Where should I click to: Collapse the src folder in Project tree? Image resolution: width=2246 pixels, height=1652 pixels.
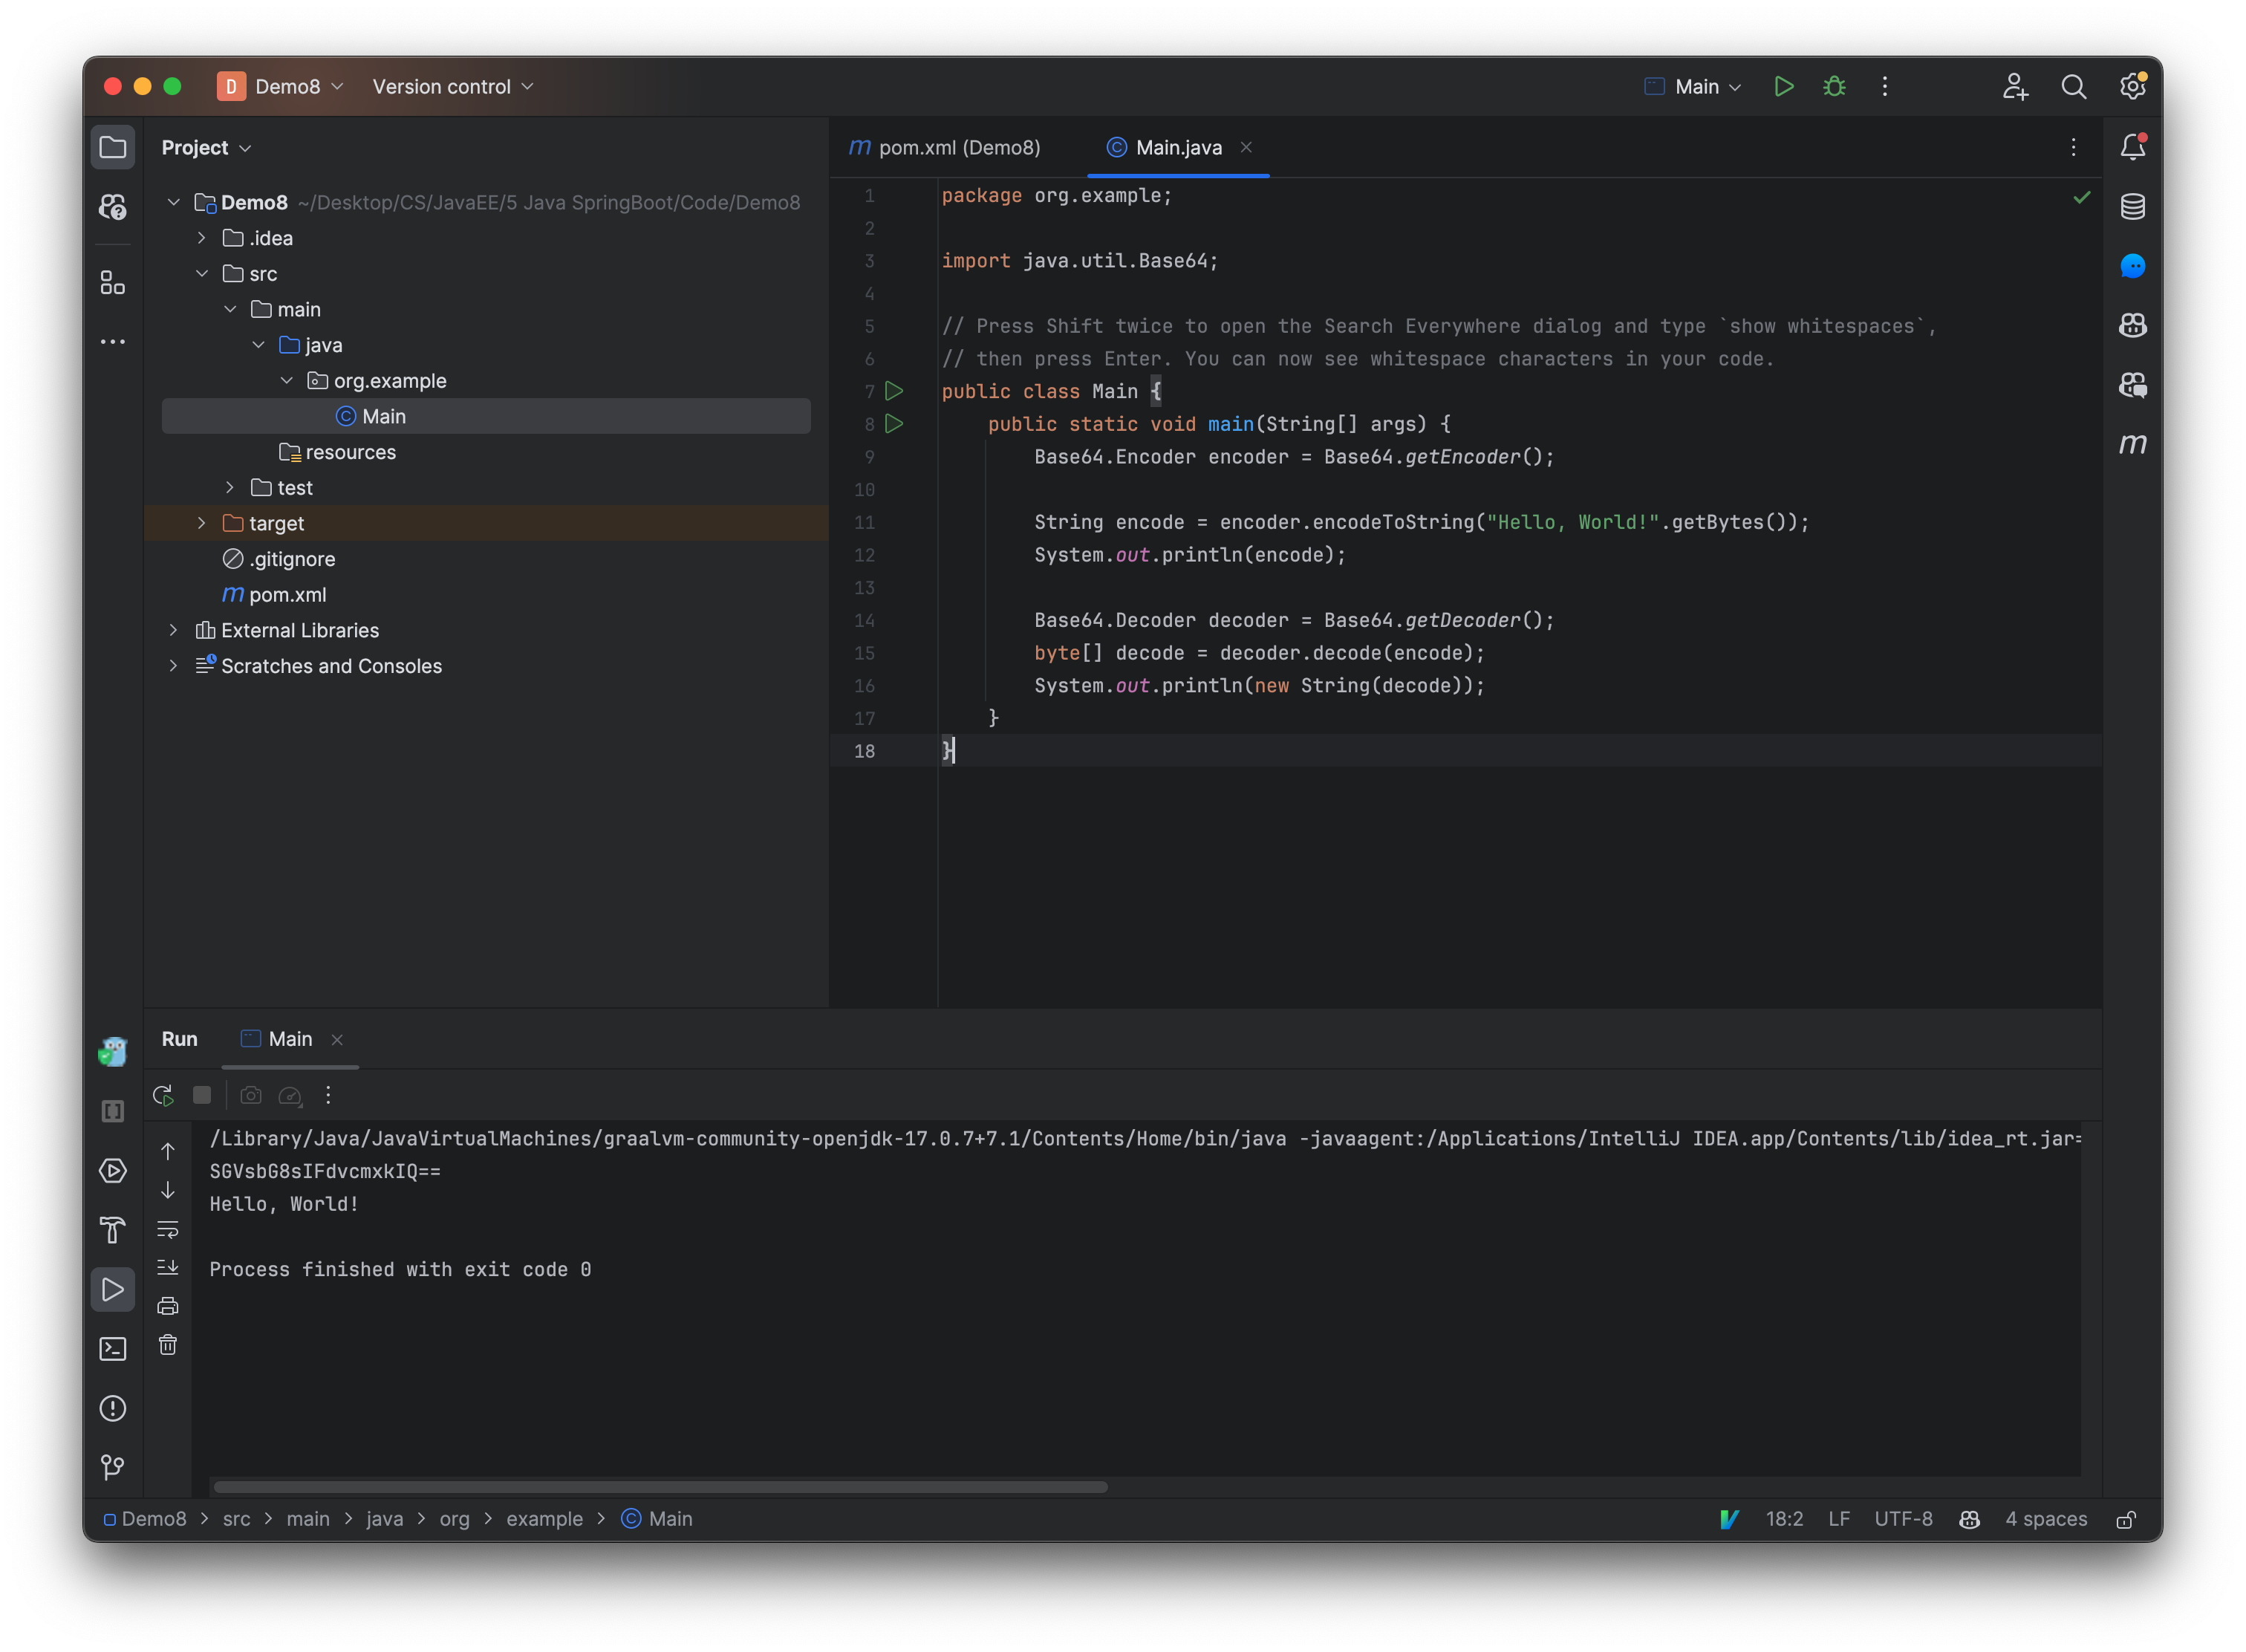pyautogui.click(x=203, y=273)
